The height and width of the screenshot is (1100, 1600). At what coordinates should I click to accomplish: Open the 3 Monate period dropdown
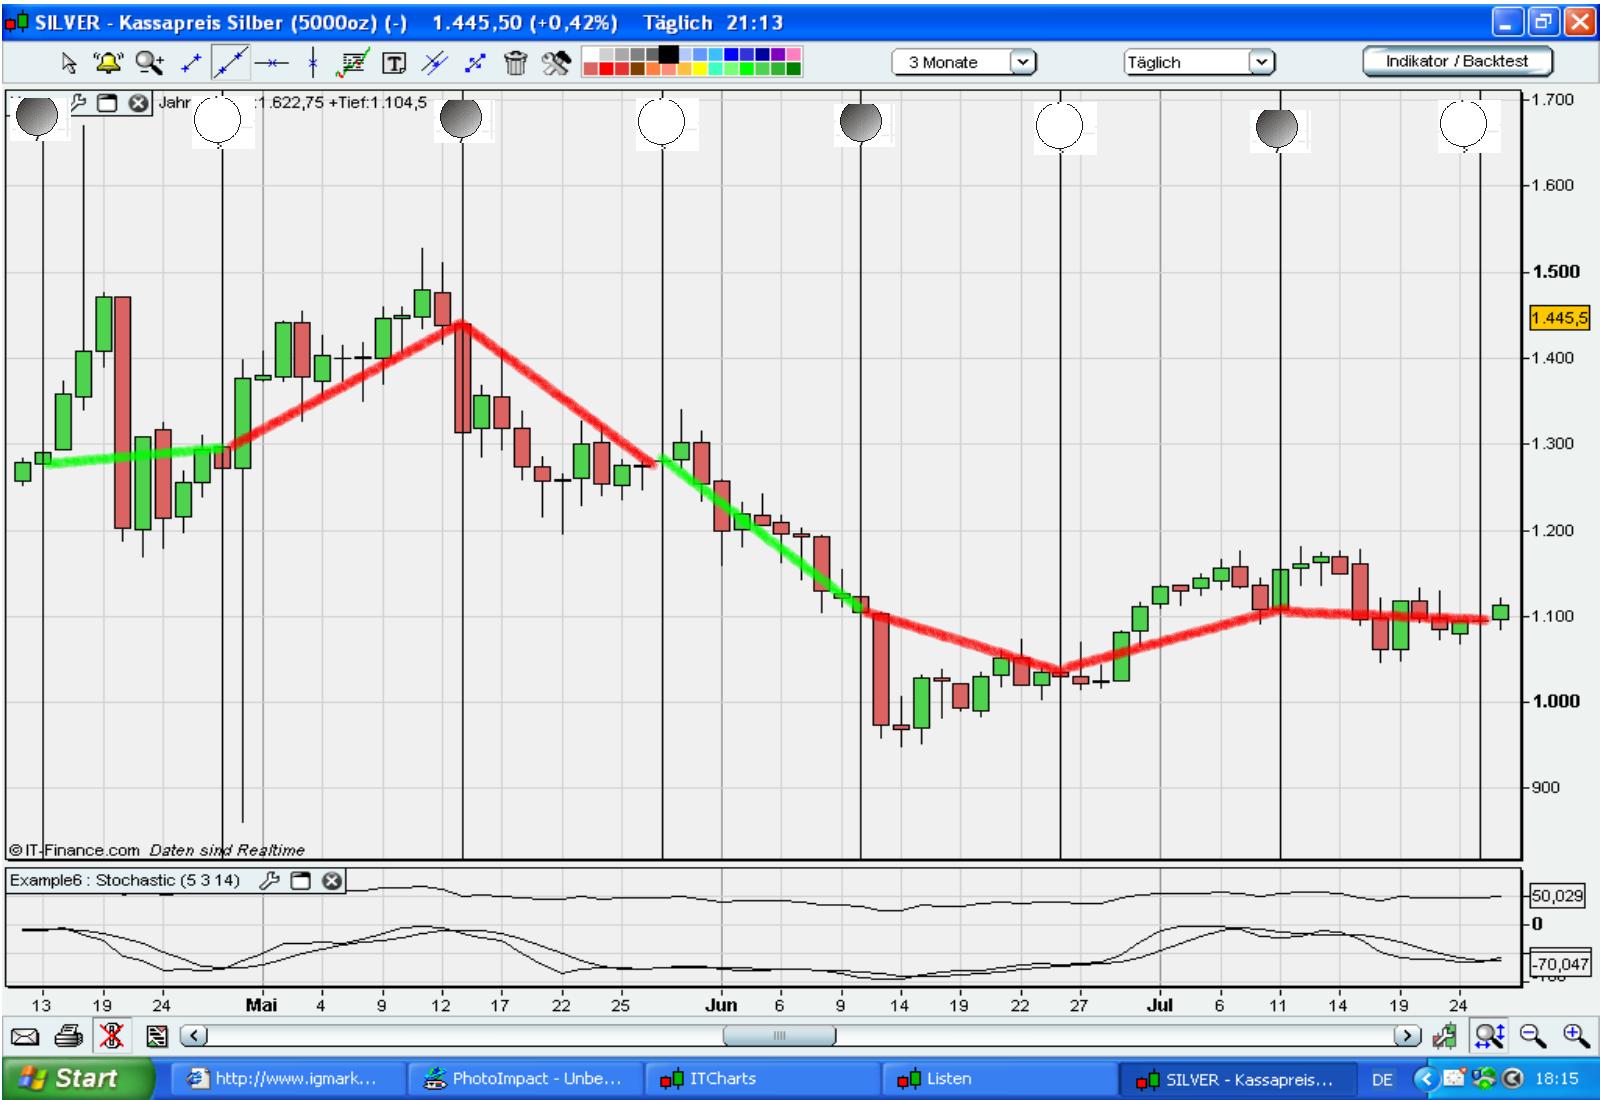(x=964, y=62)
